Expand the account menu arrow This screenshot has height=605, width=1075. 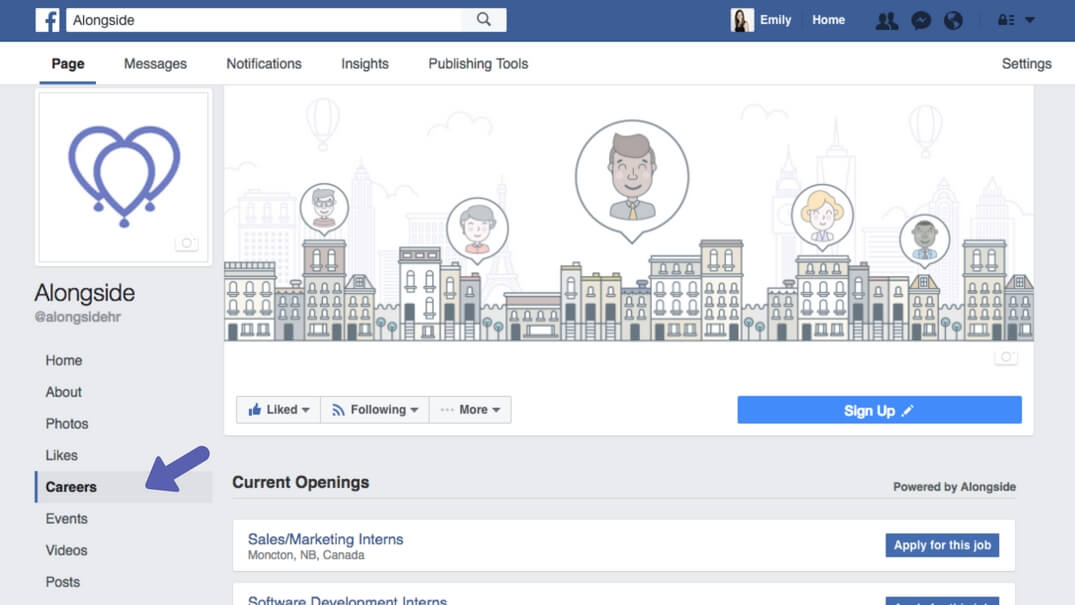1030,20
